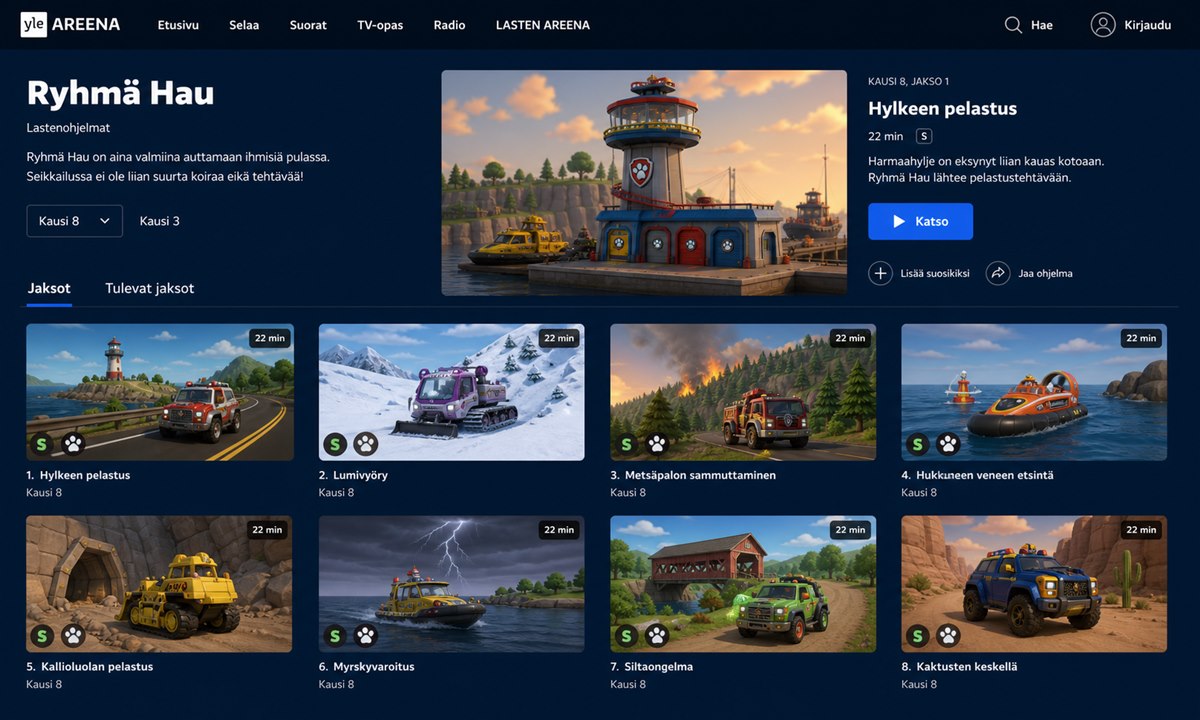Click the search magnifier icon
The height and width of the screenshot is (720, 1200).
(x=1013, y=25)
